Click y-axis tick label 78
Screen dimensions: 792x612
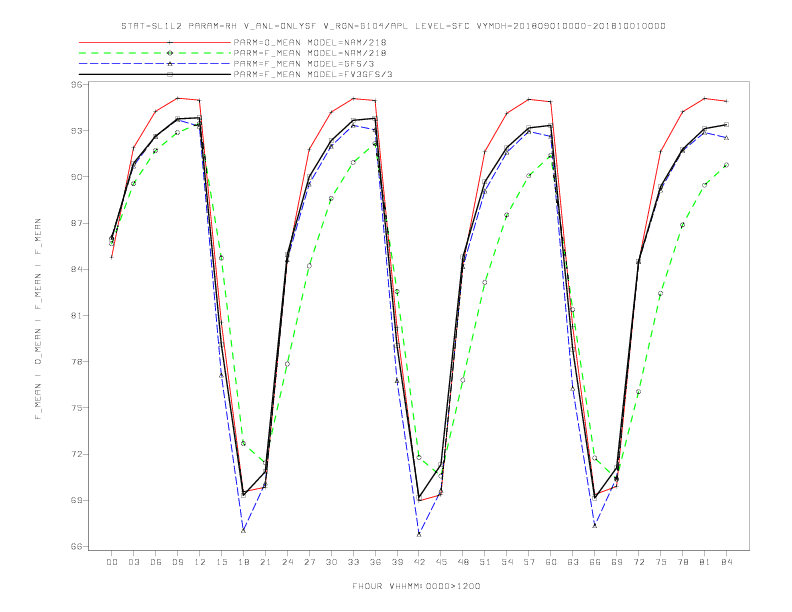click(x=76, y=362)
